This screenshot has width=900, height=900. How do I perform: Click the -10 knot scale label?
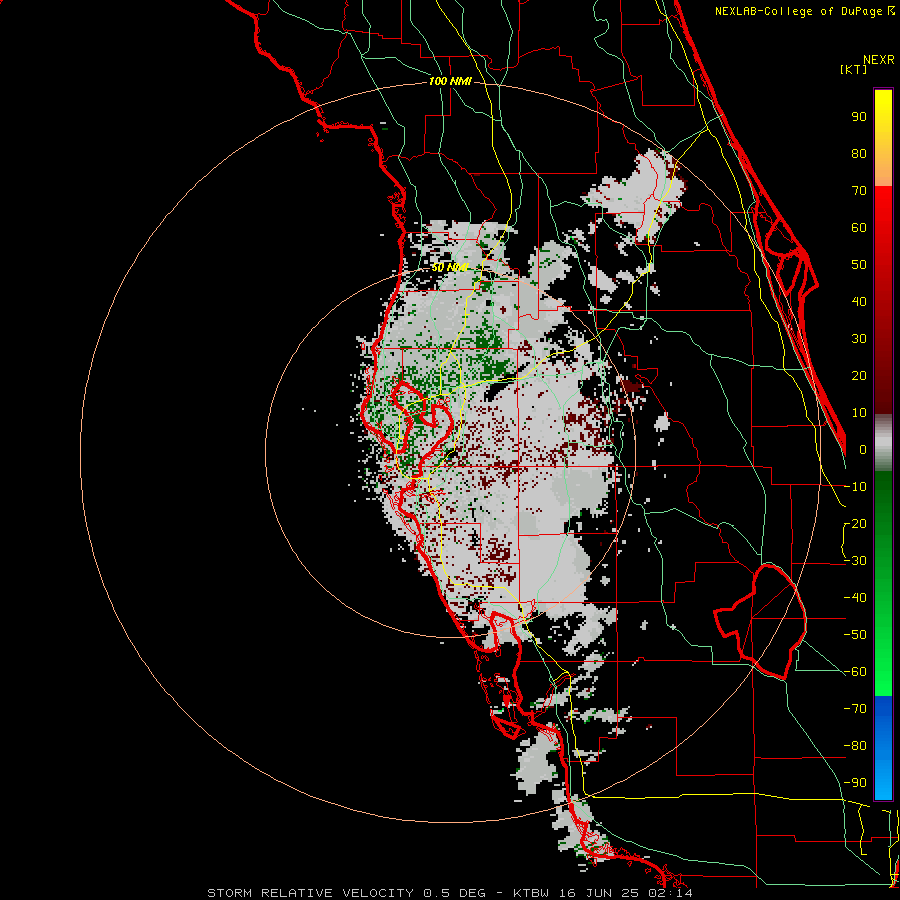point(856,487)
